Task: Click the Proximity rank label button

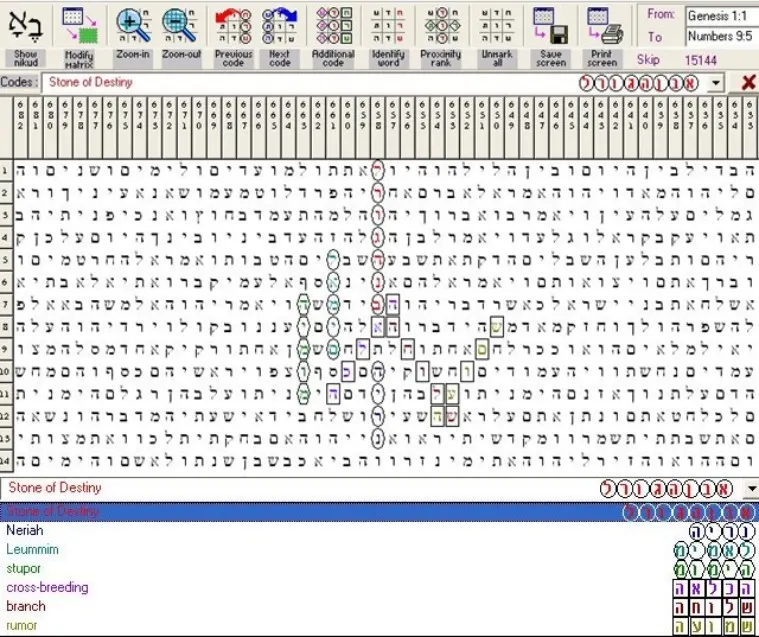Action: tap(441, 58)
